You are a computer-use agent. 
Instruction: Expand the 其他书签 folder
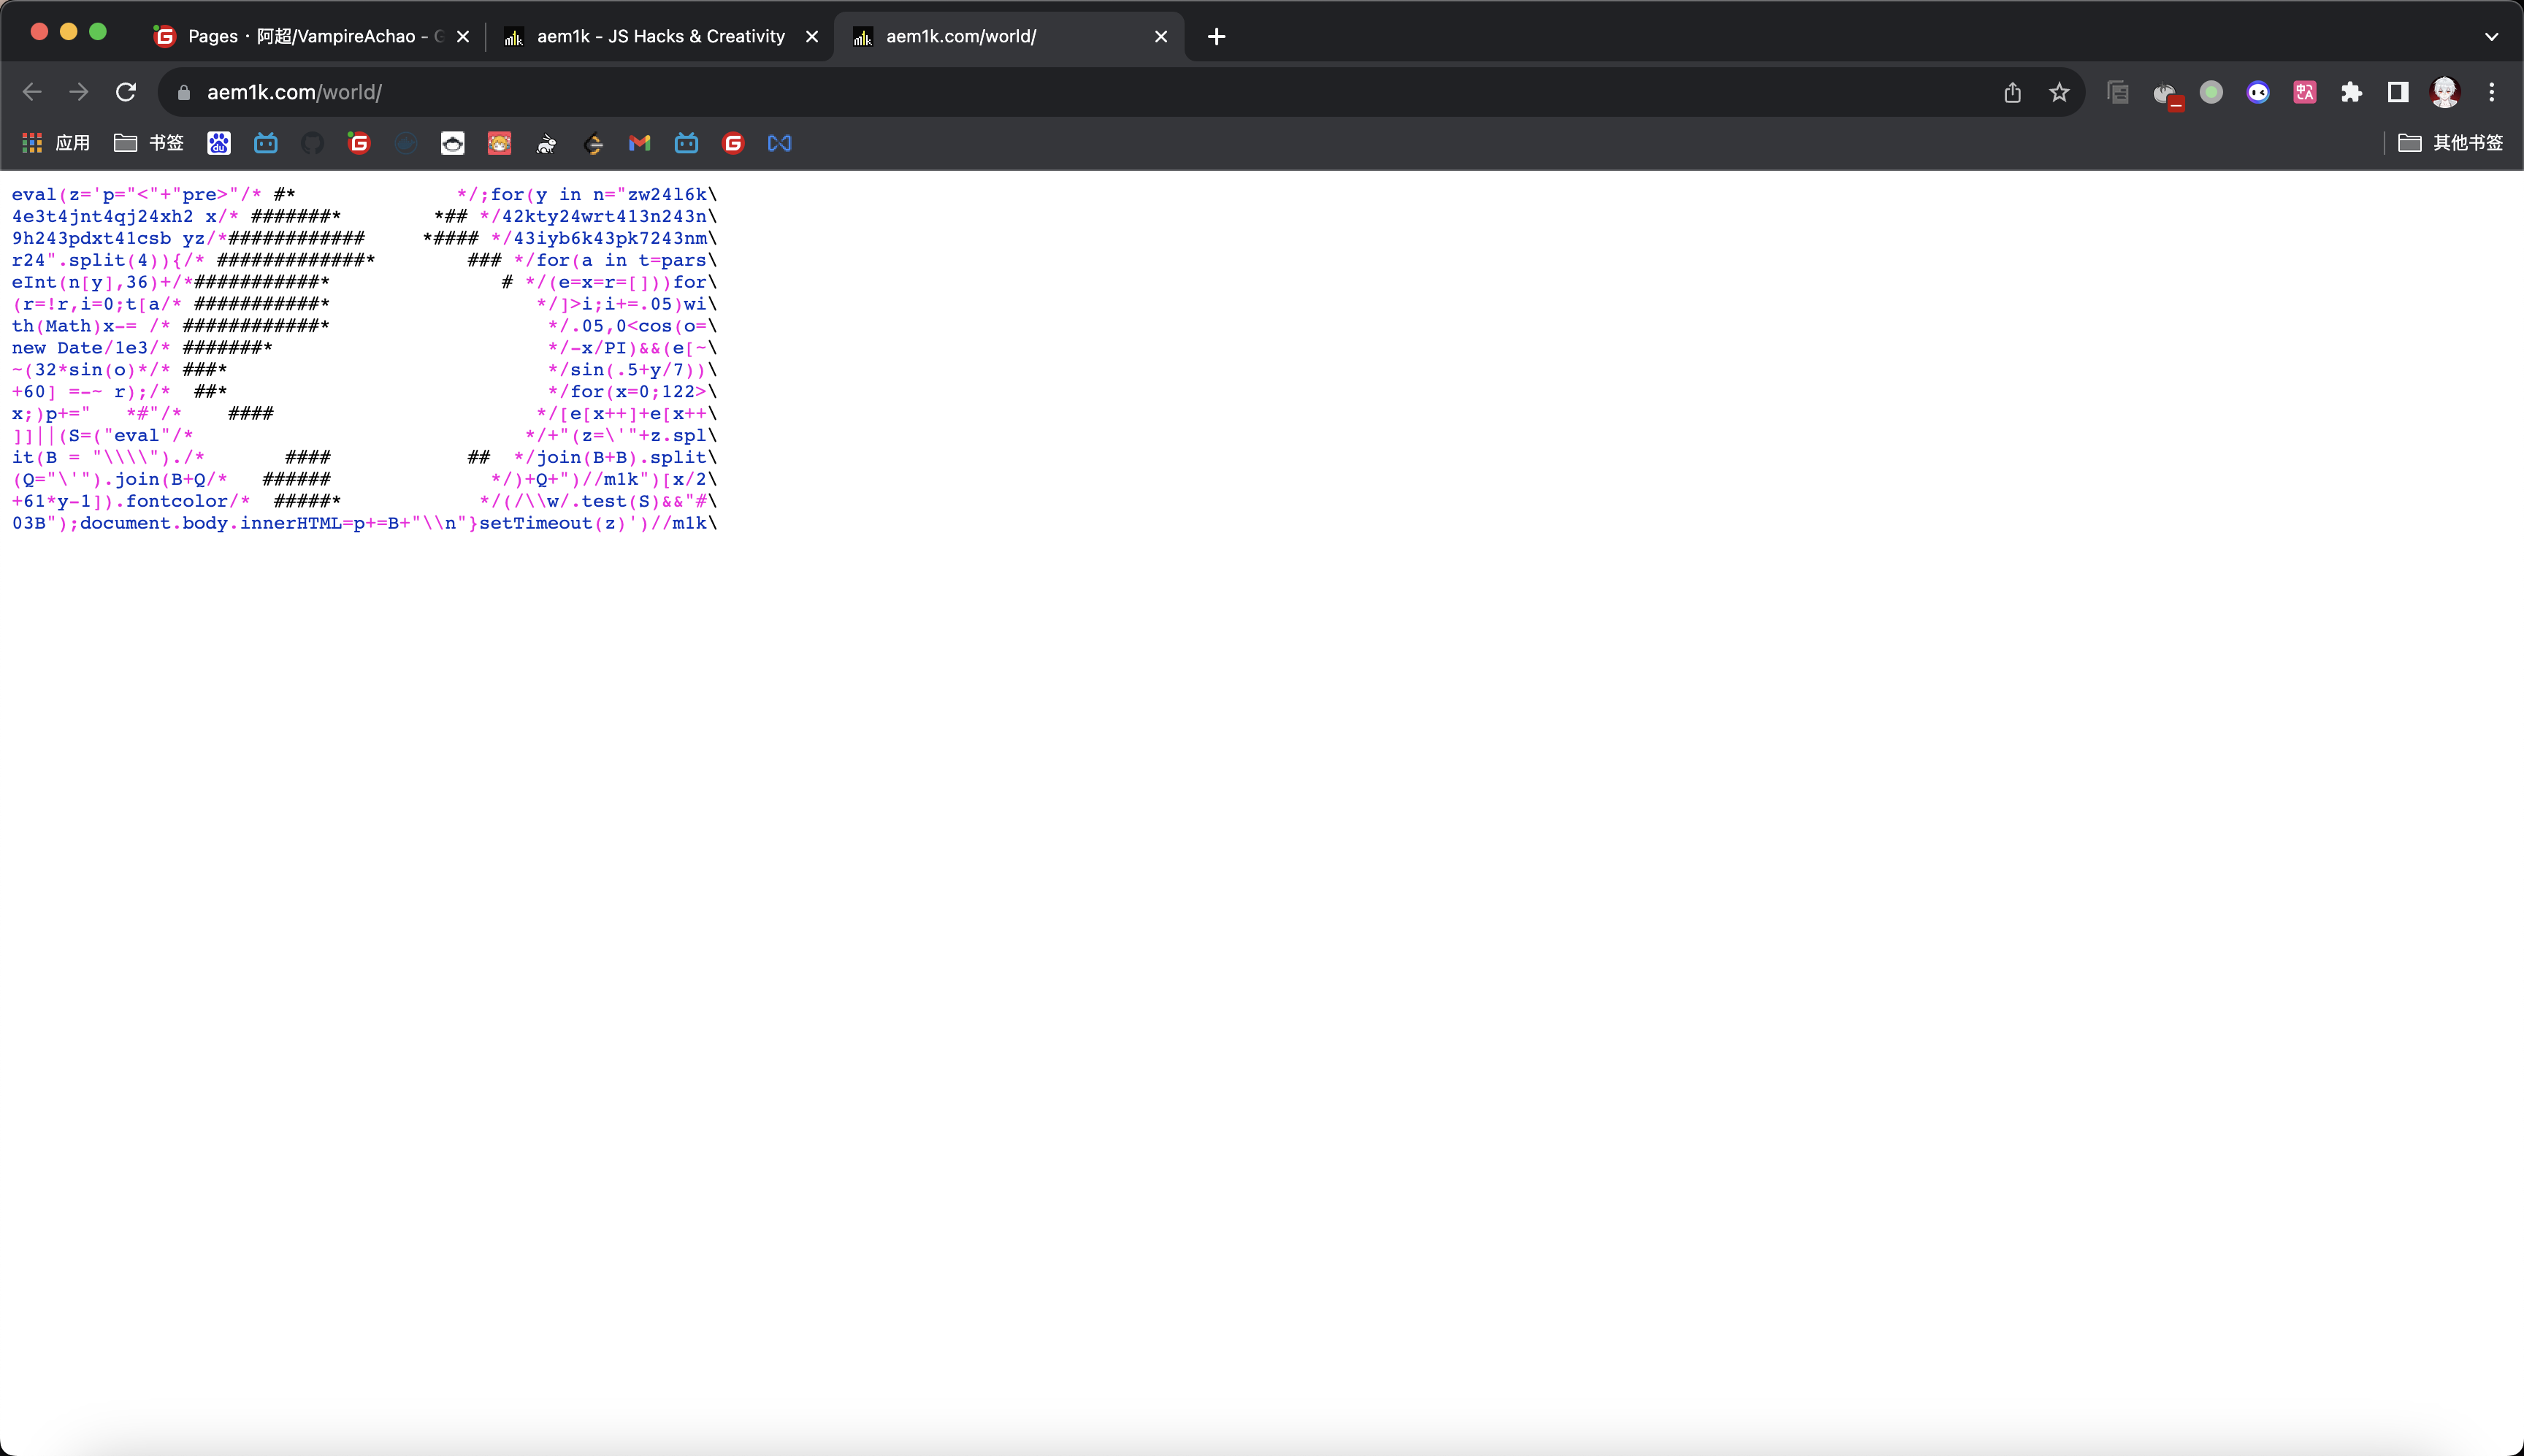[2450, 143]
